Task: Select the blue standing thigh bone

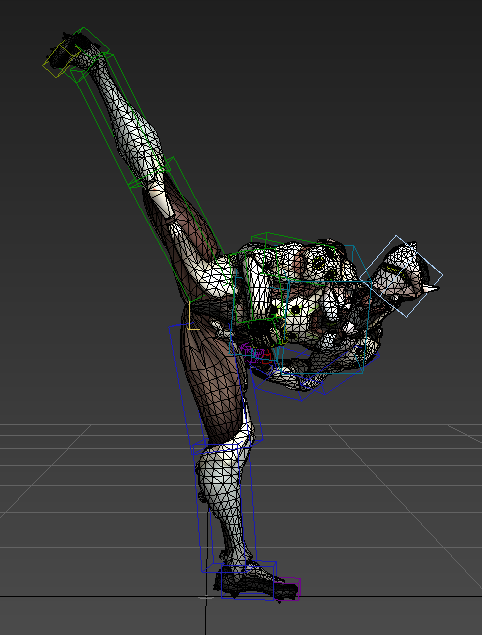Action: 215,385
